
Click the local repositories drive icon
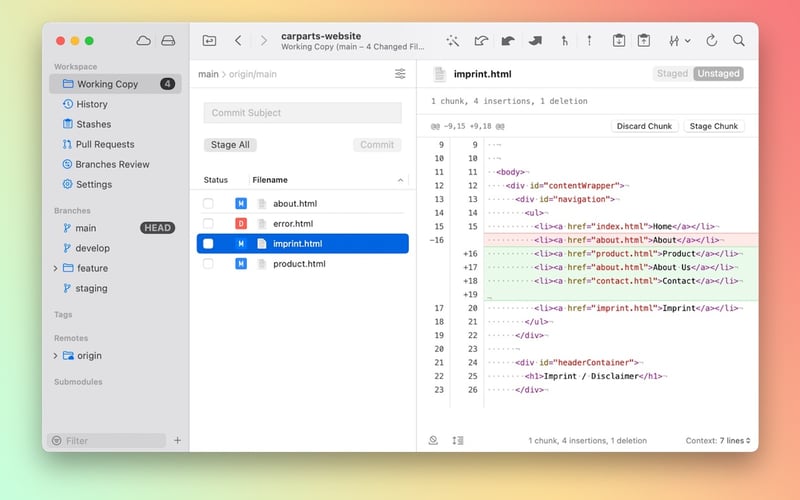click(168, 41)
